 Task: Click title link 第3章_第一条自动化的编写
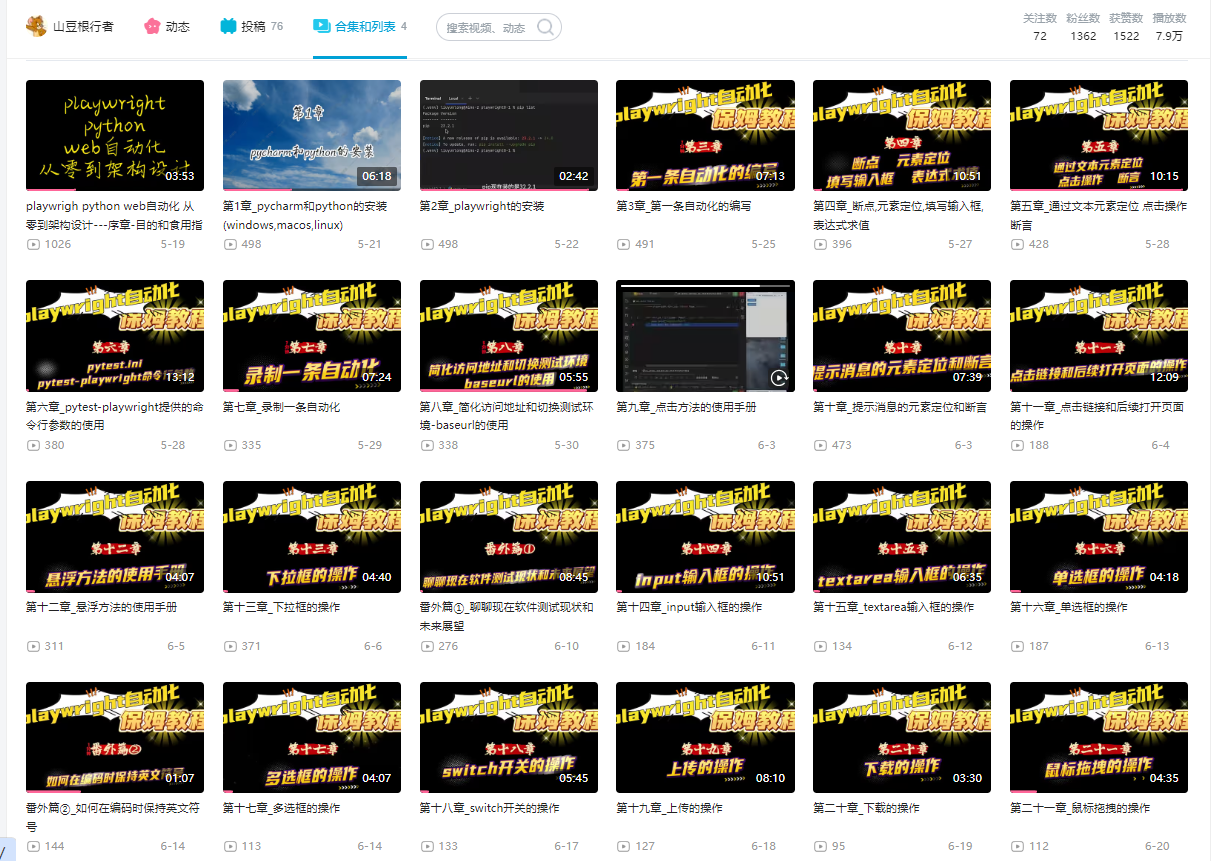point(684,207)
